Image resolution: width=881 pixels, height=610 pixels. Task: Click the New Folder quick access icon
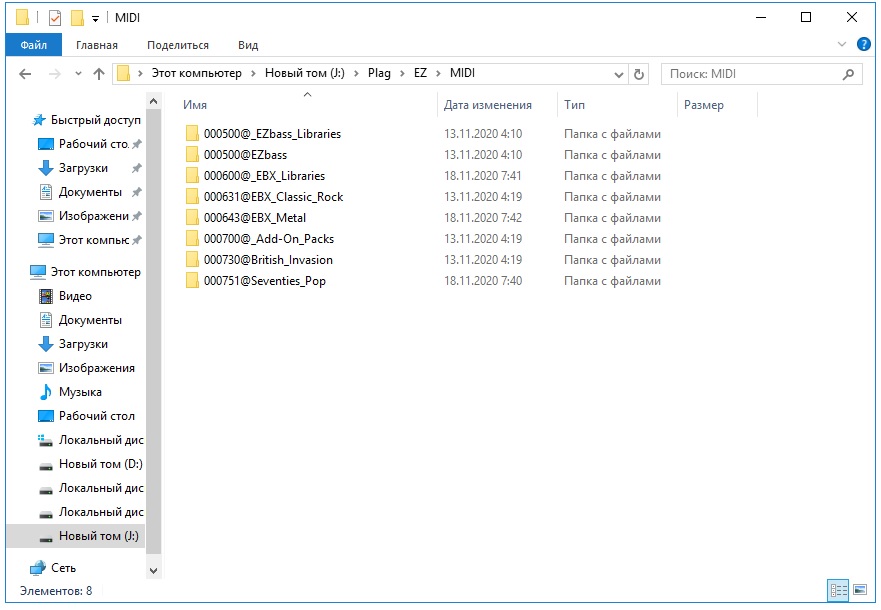(x=77, y=18)
